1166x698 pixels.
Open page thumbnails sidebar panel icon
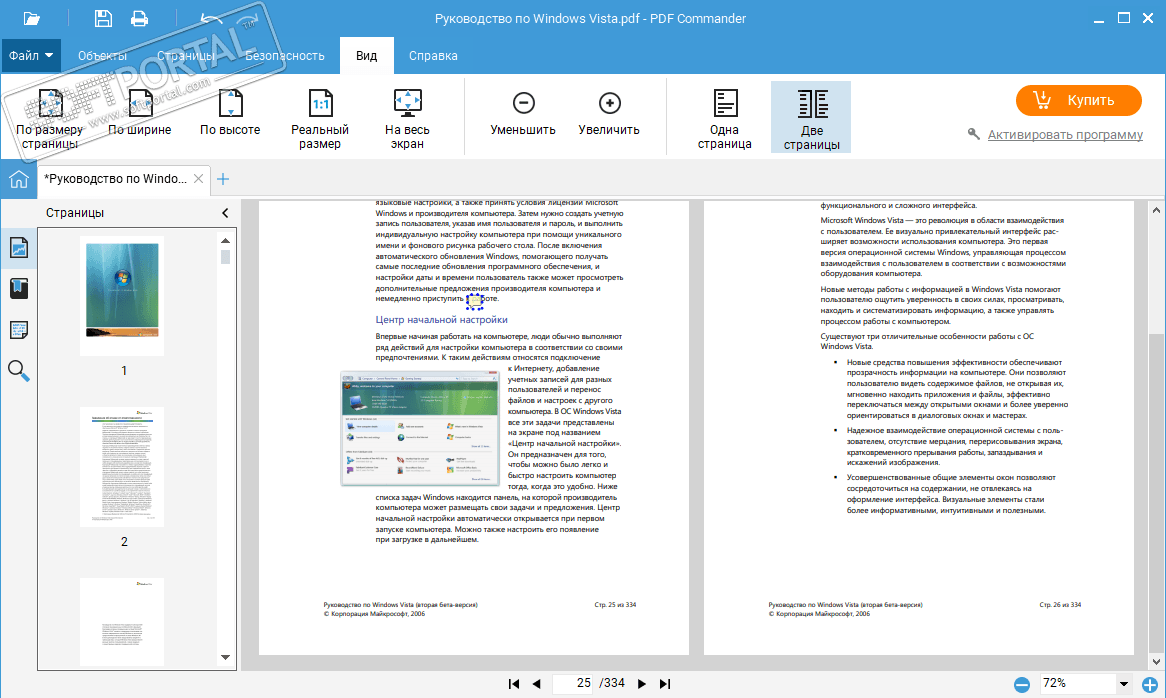coord(19,248)
